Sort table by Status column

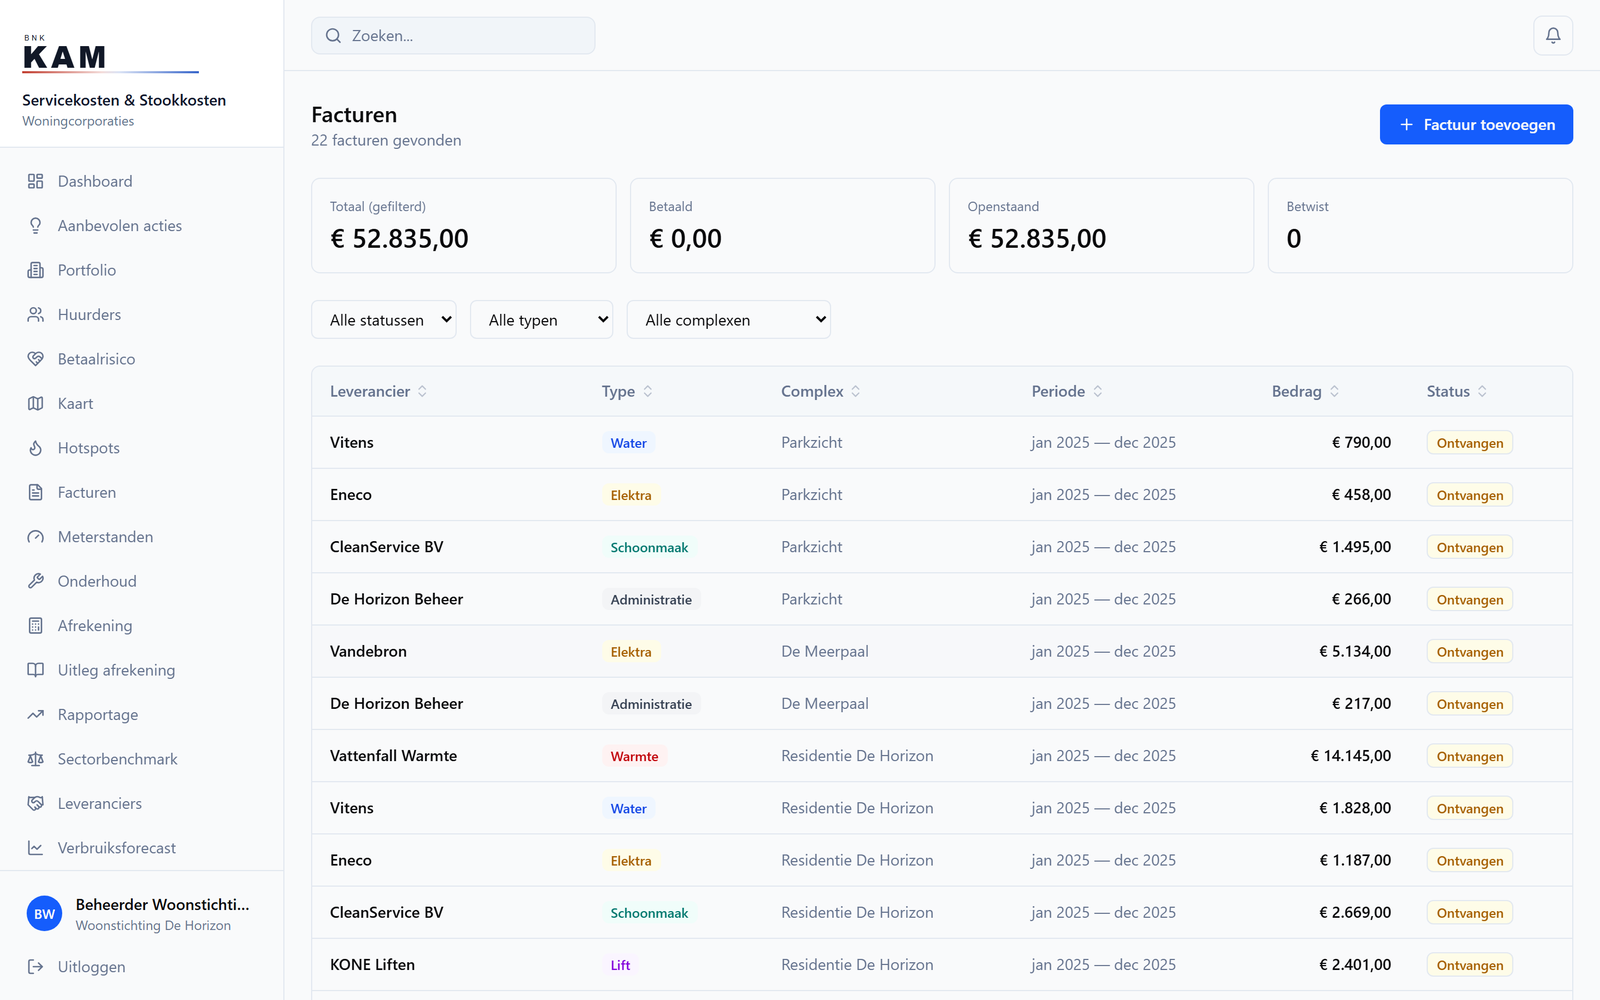(x=1457, y=391)
